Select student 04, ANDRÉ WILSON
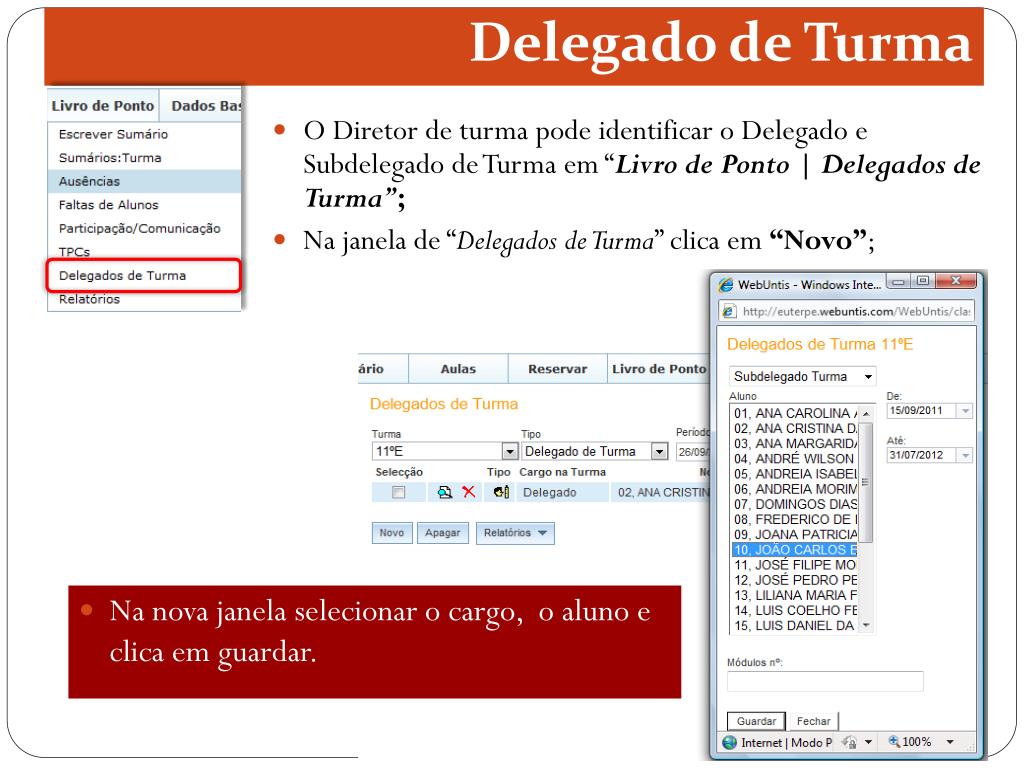This screenshot has height=768, width=1024. [x=795, y=458]
